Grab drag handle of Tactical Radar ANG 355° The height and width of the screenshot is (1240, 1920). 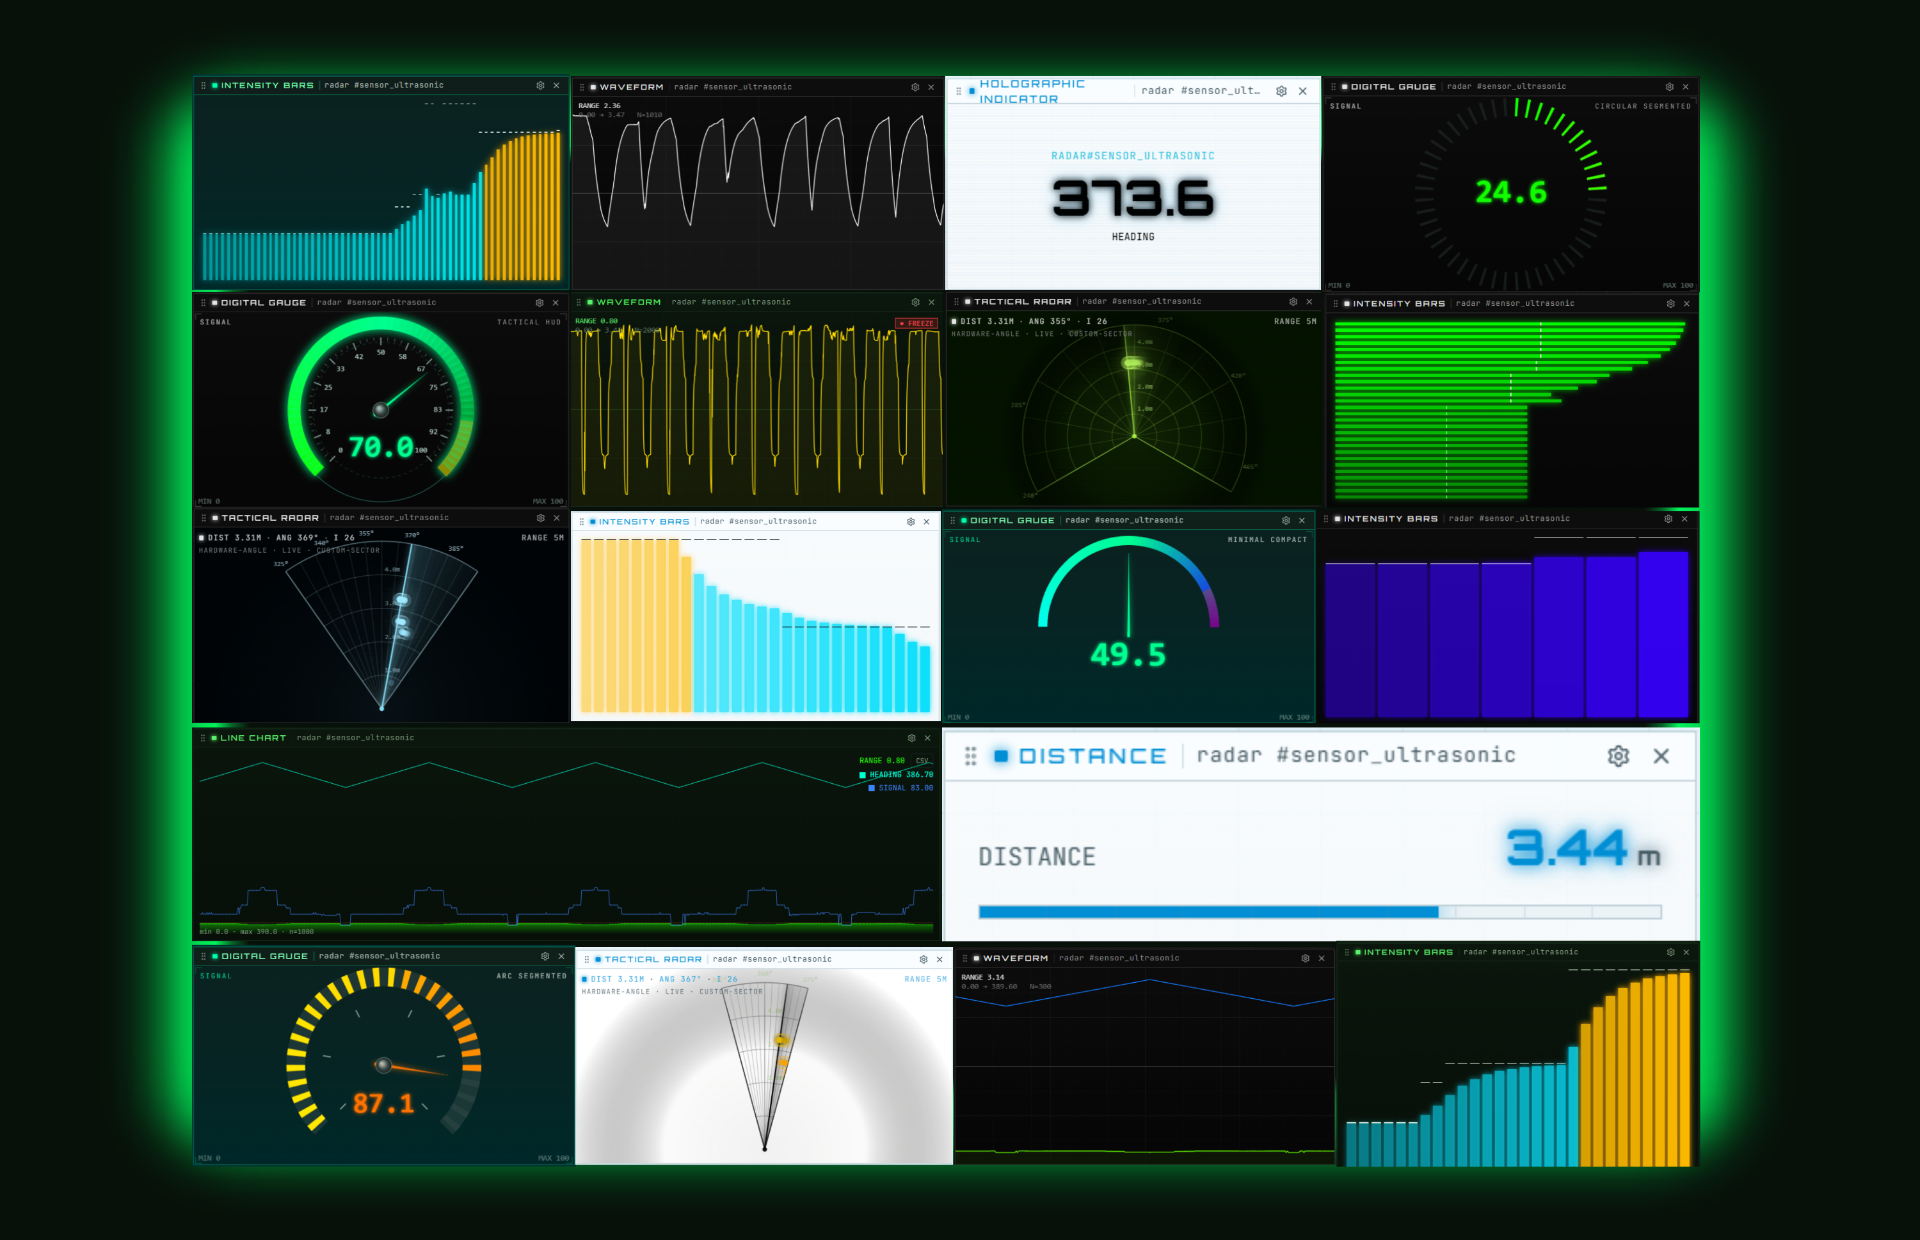pos(957,301)
